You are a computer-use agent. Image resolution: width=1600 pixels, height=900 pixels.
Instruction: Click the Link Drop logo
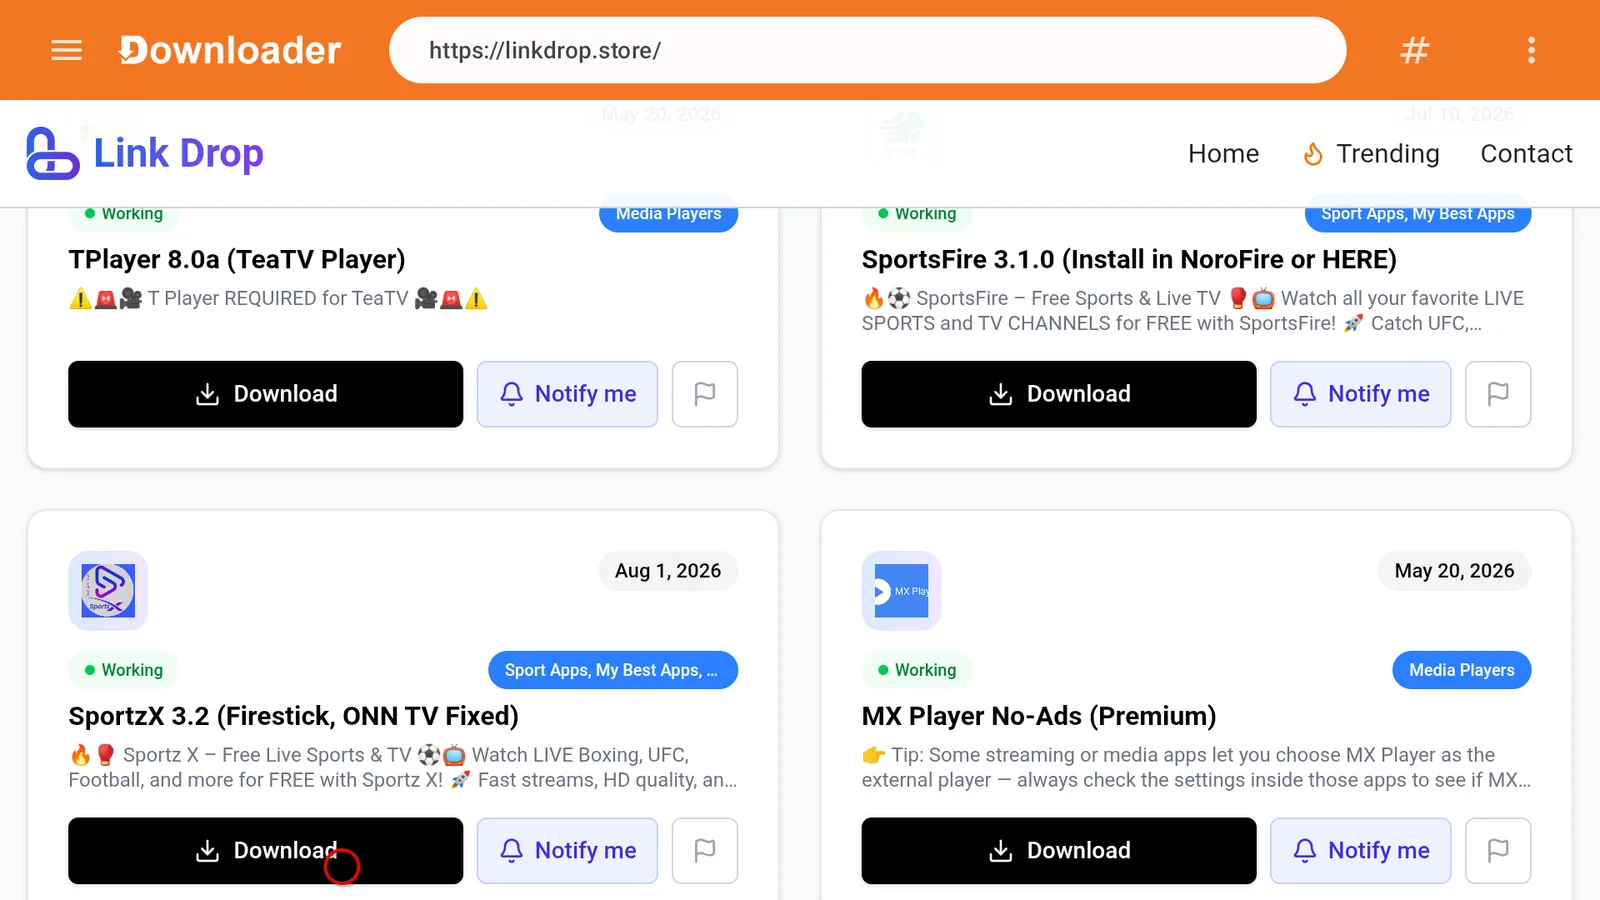[145, 153]
